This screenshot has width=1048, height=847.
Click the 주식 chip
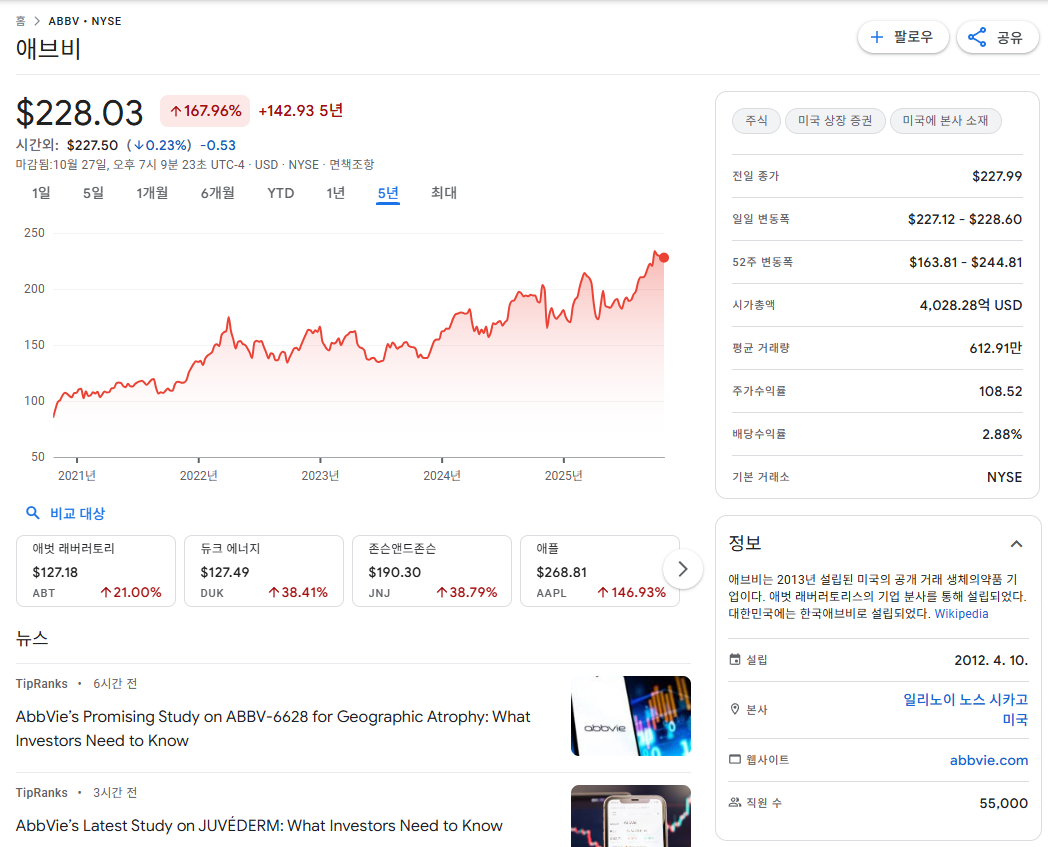(756, 121)
